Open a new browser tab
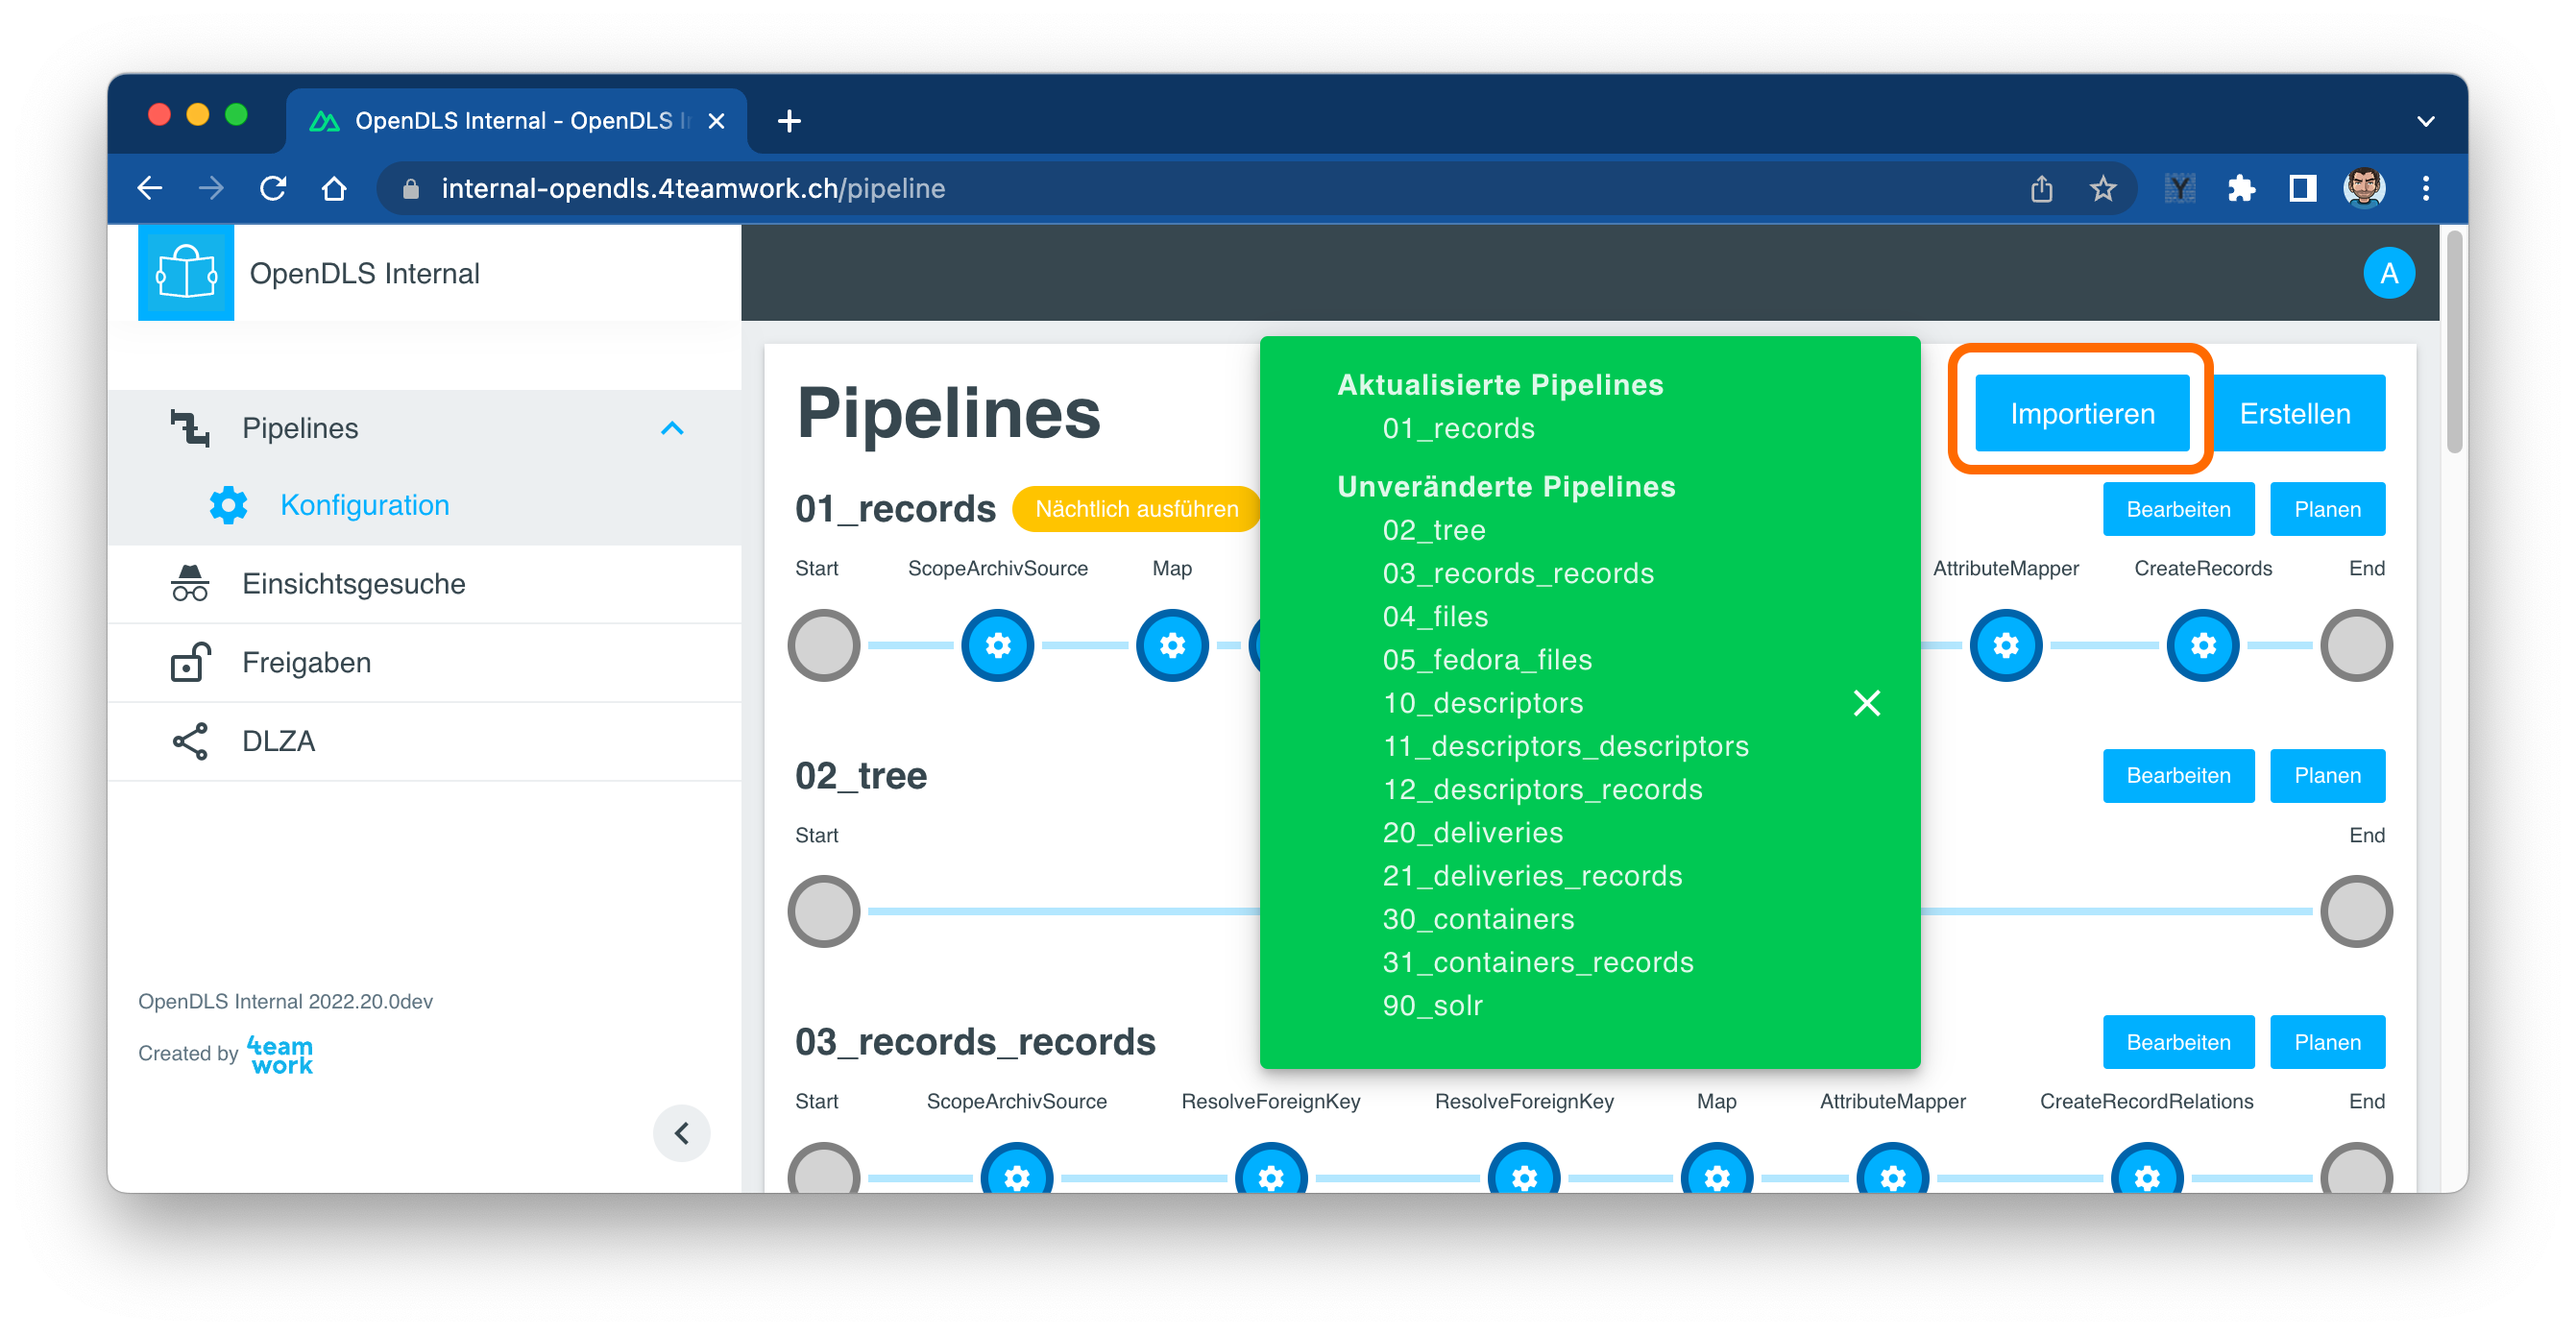This screenshot has width=2576, height=1335. click(x=789, y=121)
